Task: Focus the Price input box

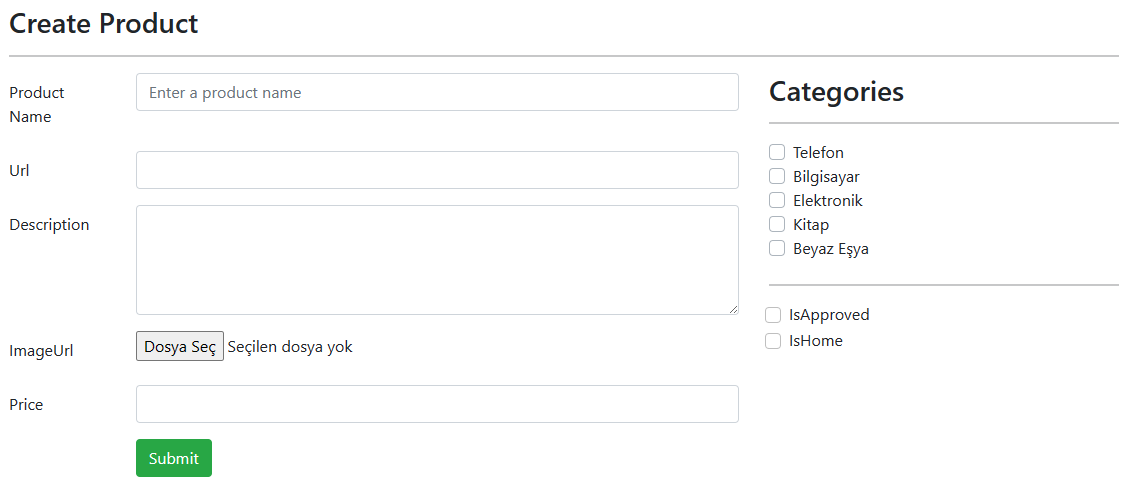Action: [437, 404]
